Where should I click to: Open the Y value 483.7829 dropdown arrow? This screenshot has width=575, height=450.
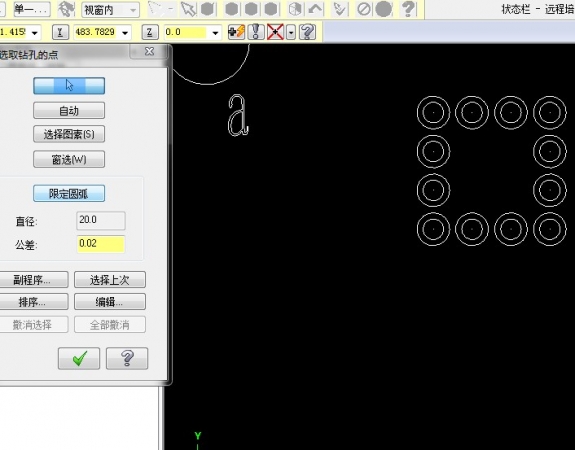125,33
